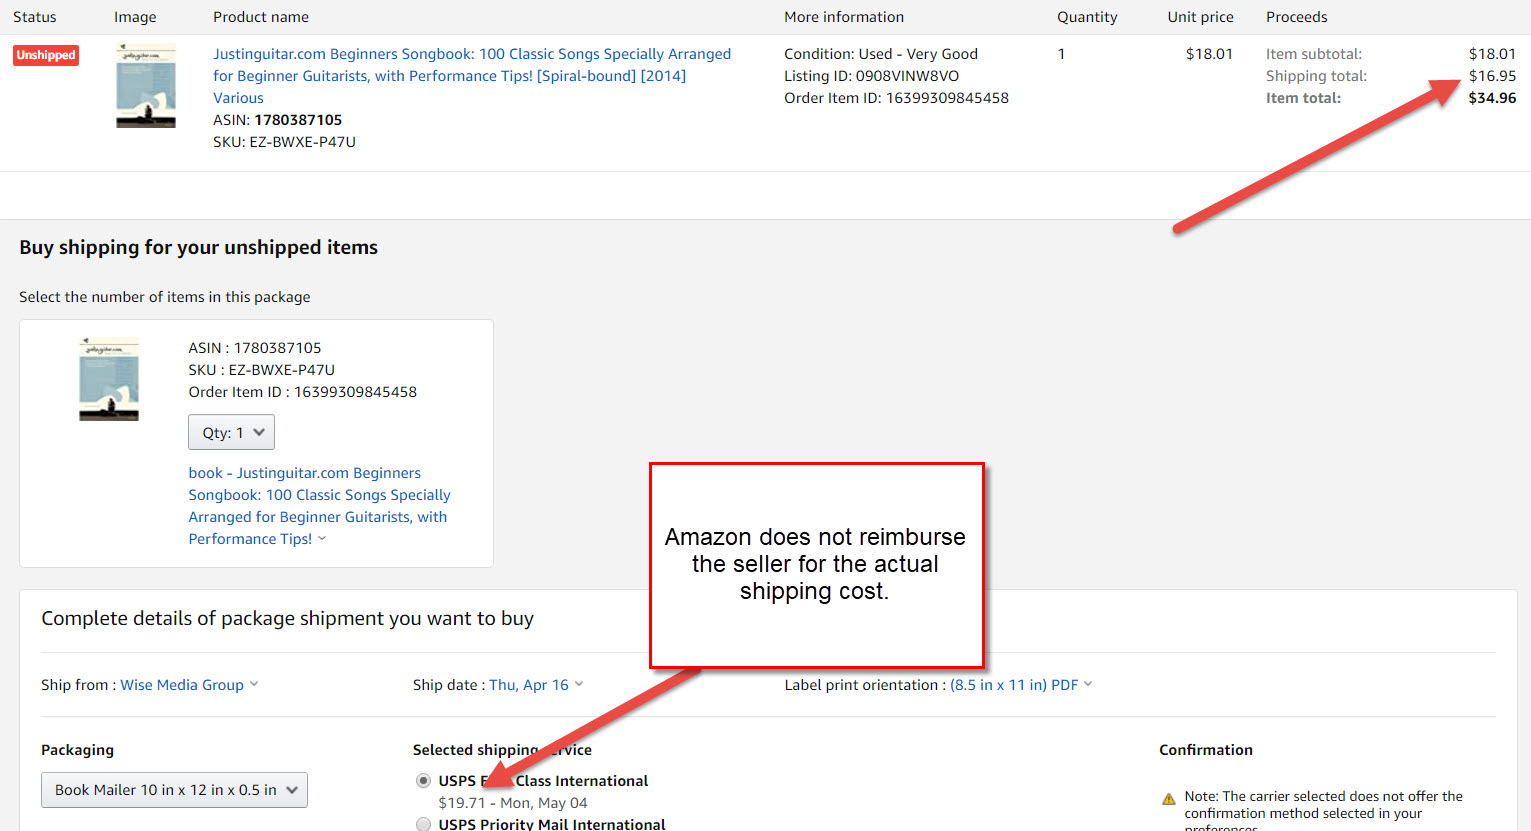
Task: Click the Item total $34.96 amount
Action: click(x=1492, y=98)
